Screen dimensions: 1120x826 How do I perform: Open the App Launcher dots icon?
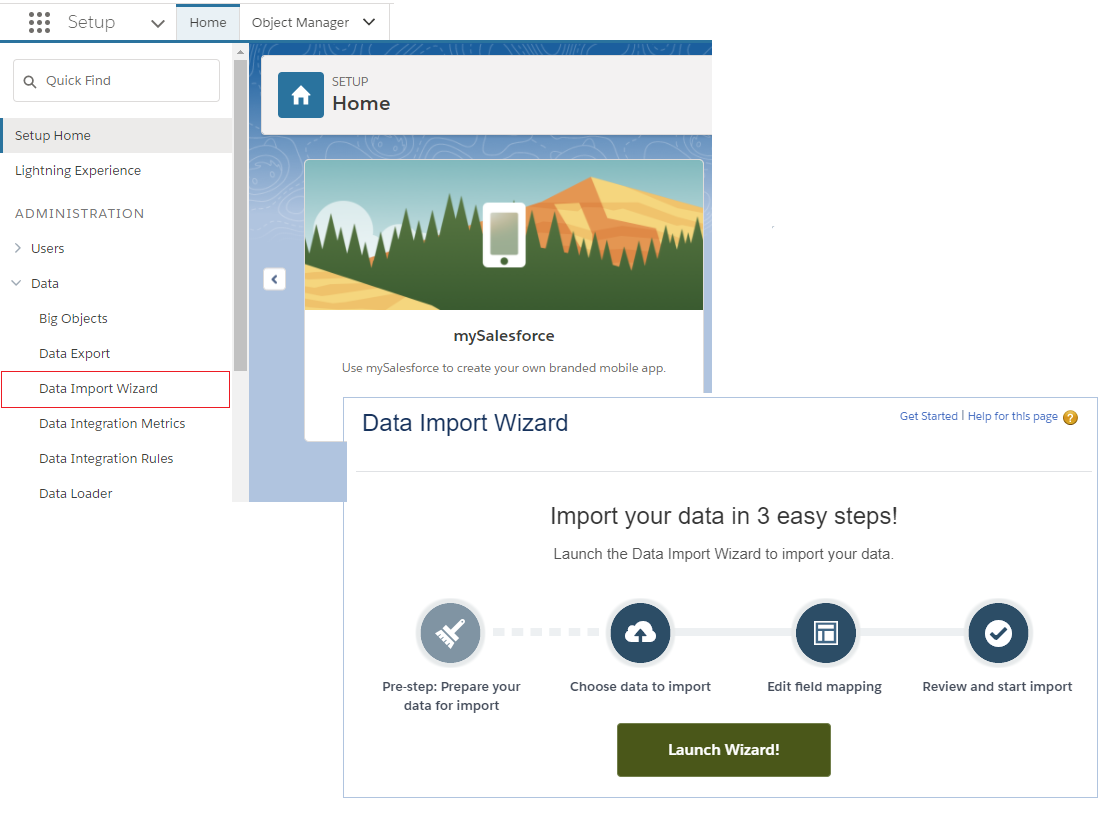pos(39,22)
